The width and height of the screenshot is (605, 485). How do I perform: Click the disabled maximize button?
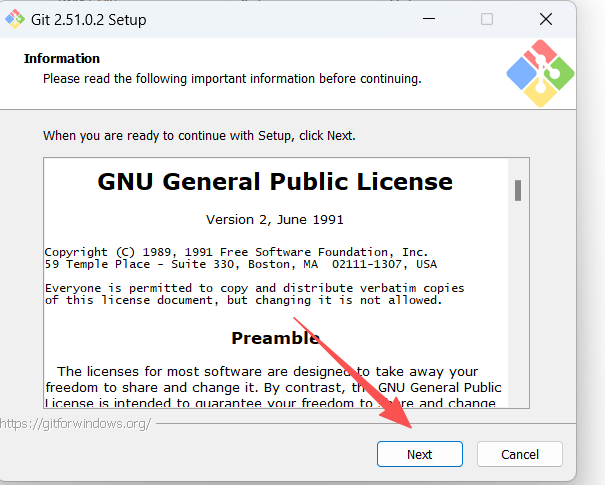pyautogui.click(x=487, y=19)
